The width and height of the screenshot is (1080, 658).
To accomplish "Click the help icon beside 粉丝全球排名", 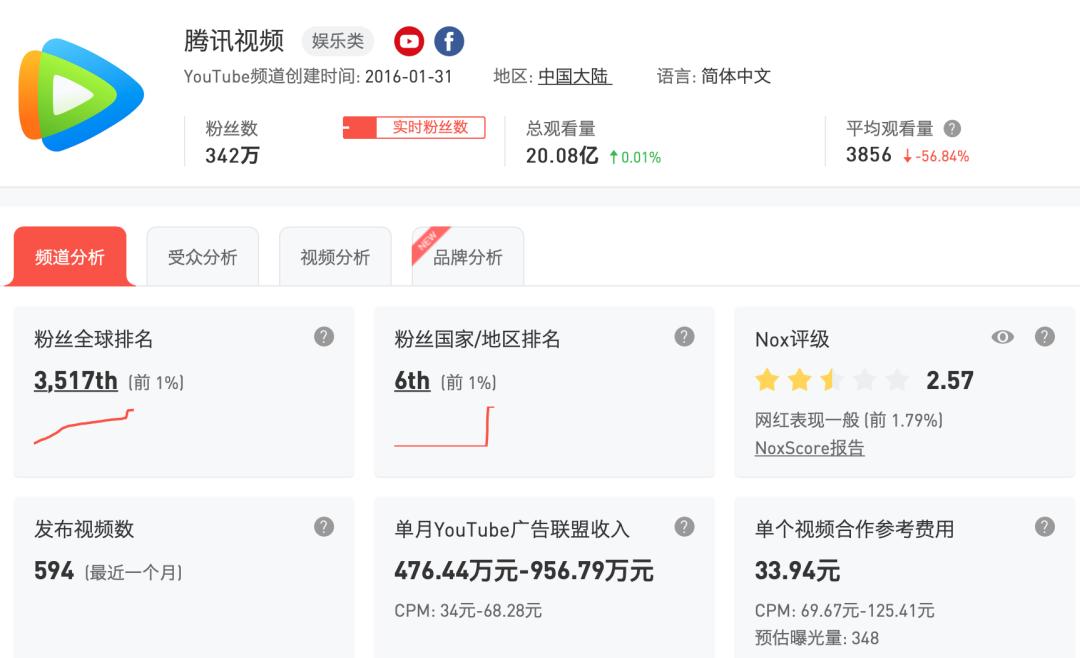I will (322, 337).
